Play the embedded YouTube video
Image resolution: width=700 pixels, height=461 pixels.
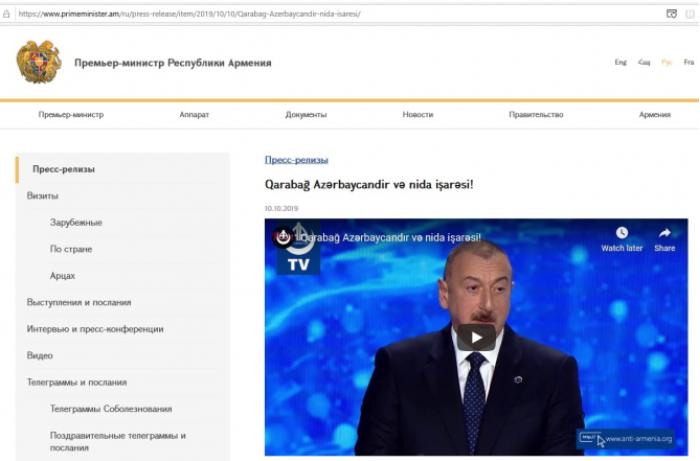476,337
